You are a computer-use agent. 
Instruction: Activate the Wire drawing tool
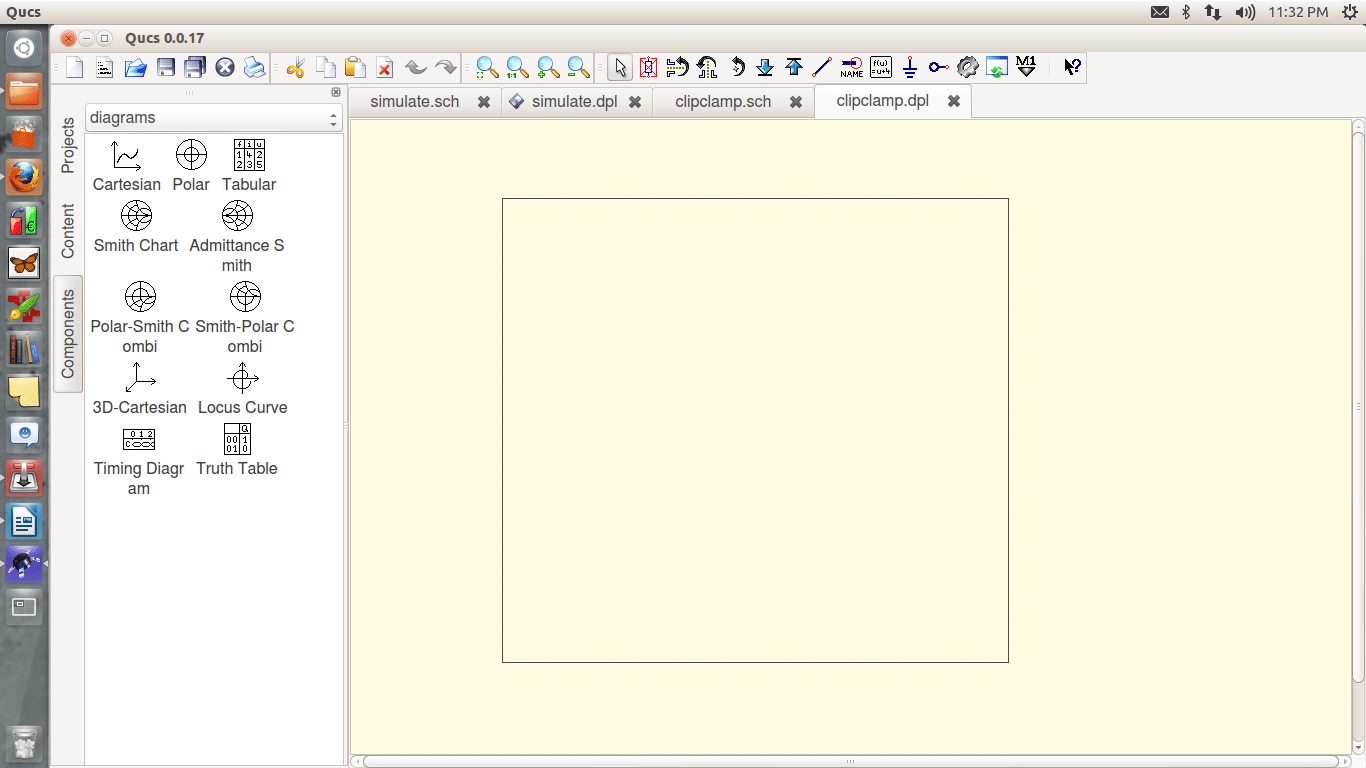[x=822, y=68]
